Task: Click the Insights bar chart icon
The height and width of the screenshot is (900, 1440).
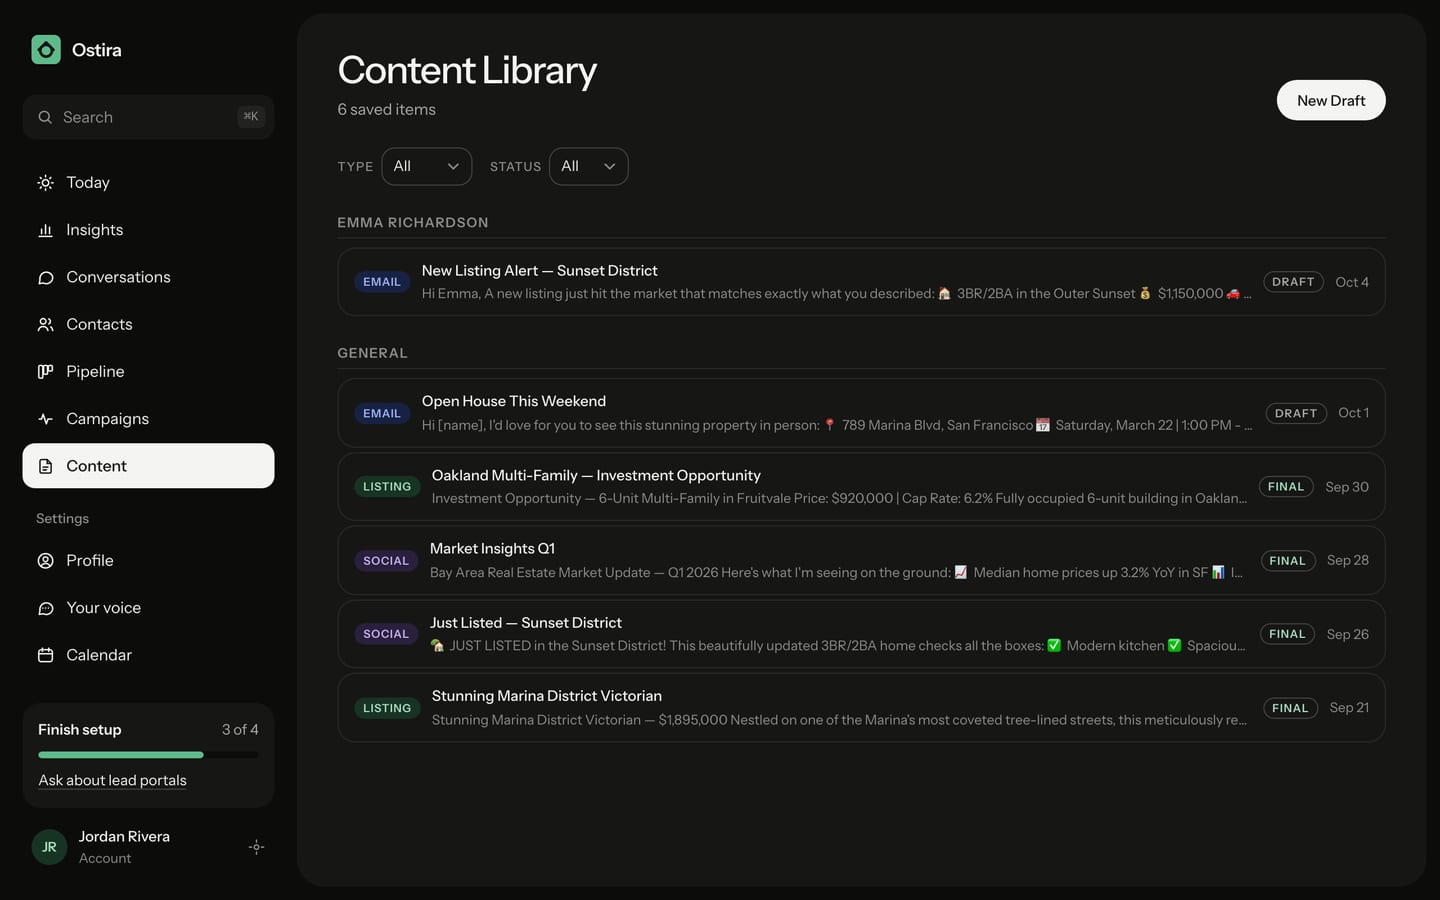Action: click(x=45, y=230)
